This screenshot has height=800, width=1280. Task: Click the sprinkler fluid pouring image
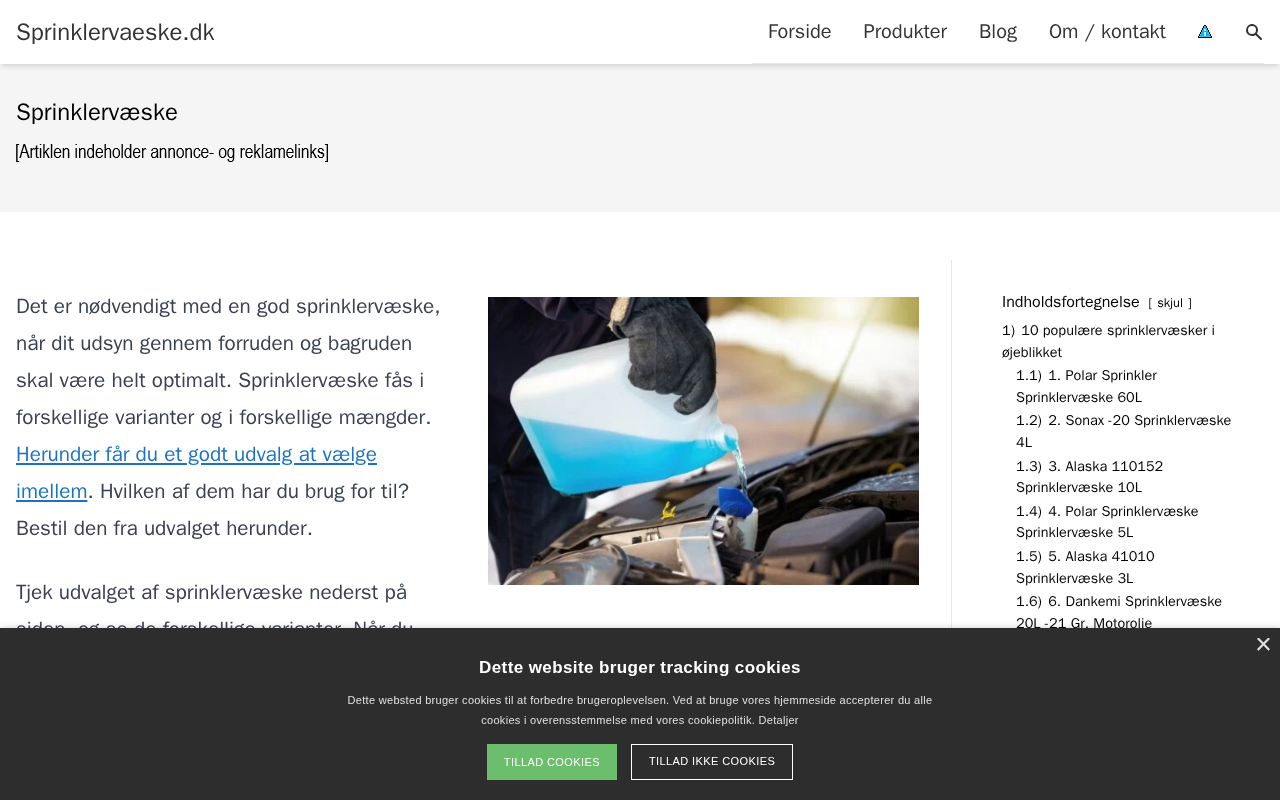(x=703, y=441)
